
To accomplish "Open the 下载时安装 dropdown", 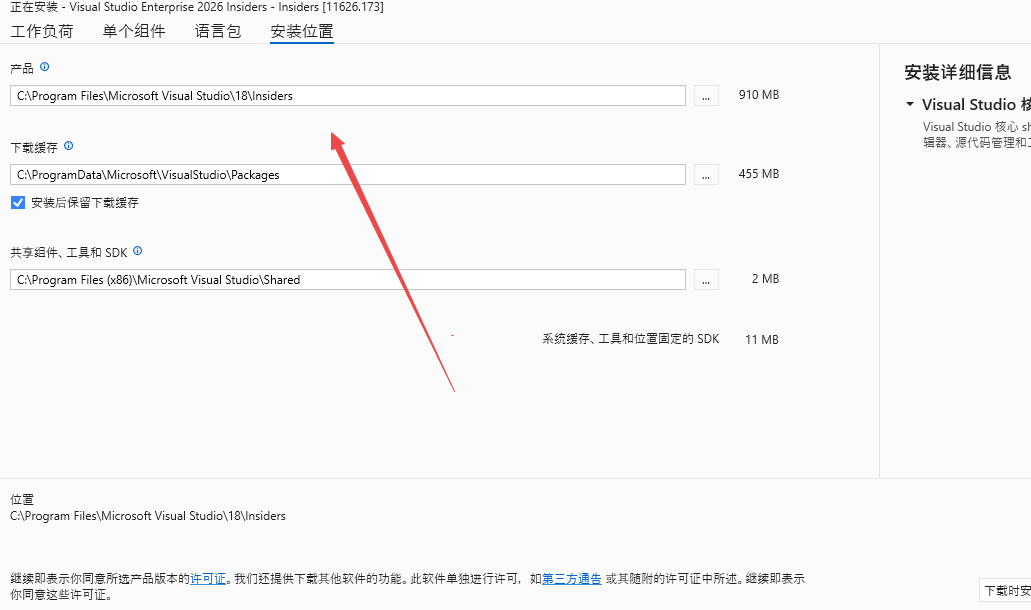I will point(1005,590).
